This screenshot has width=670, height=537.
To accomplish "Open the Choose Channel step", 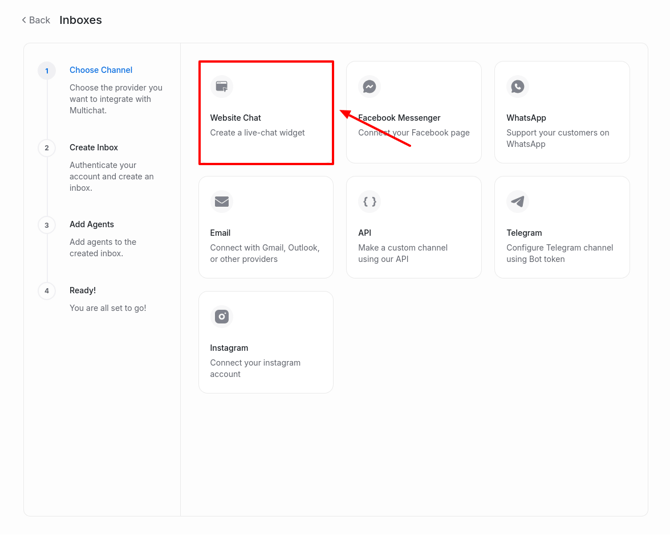I will coord(101,70).
